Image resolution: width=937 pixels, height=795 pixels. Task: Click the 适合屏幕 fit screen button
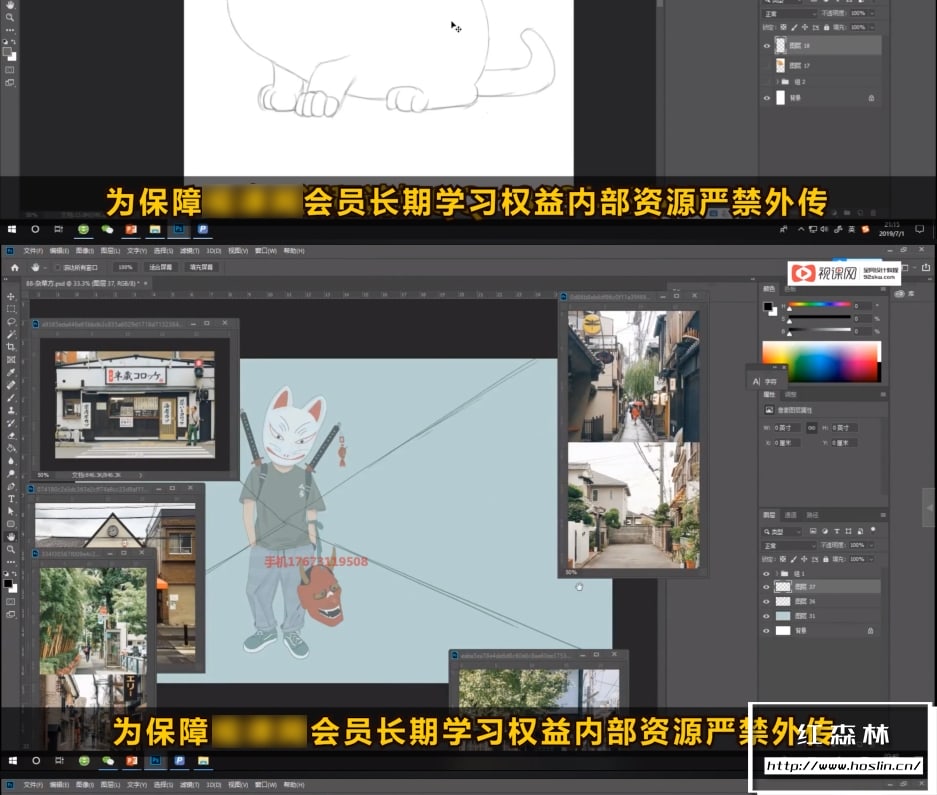160,267
